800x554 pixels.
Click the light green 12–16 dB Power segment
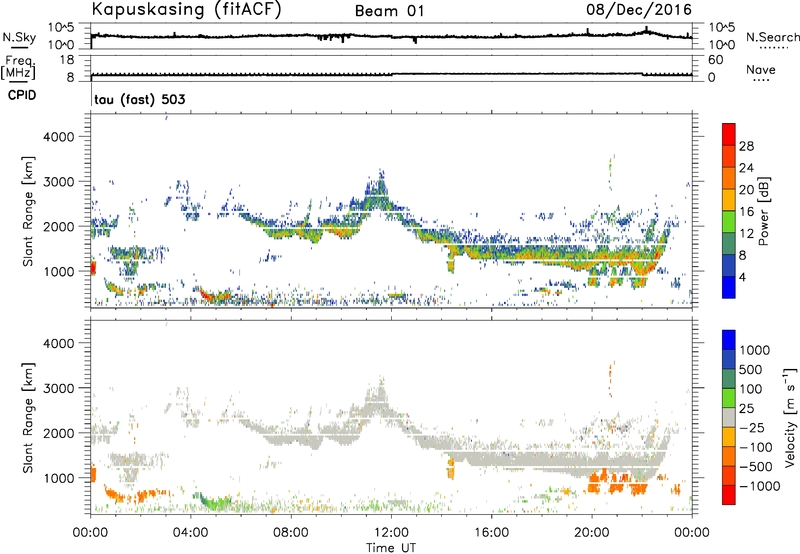tap(729, 222)
